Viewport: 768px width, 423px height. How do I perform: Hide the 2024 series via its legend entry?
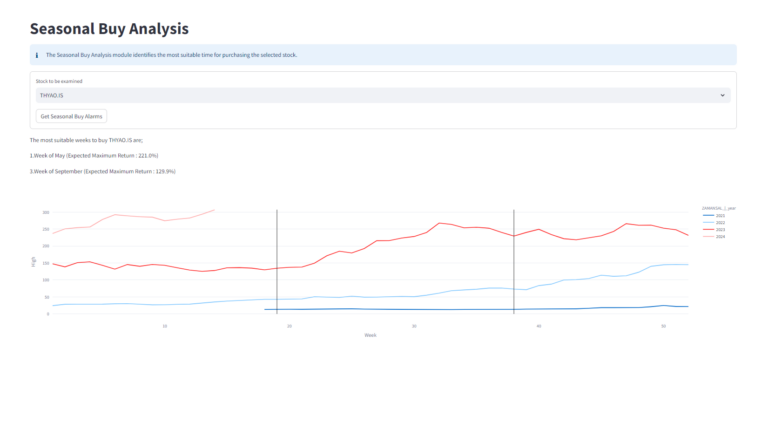719,236
